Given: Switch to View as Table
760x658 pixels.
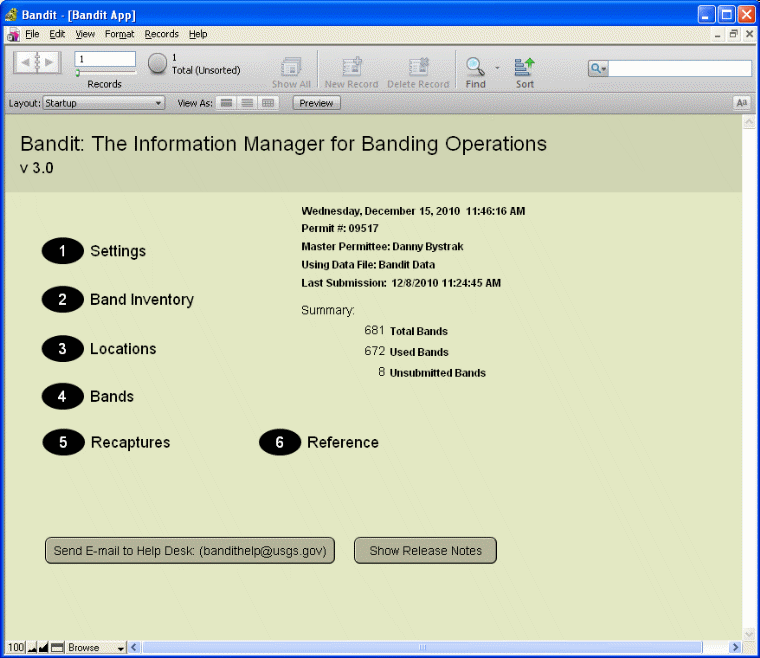Looking at the screenshot, I should tap(268, 103).
